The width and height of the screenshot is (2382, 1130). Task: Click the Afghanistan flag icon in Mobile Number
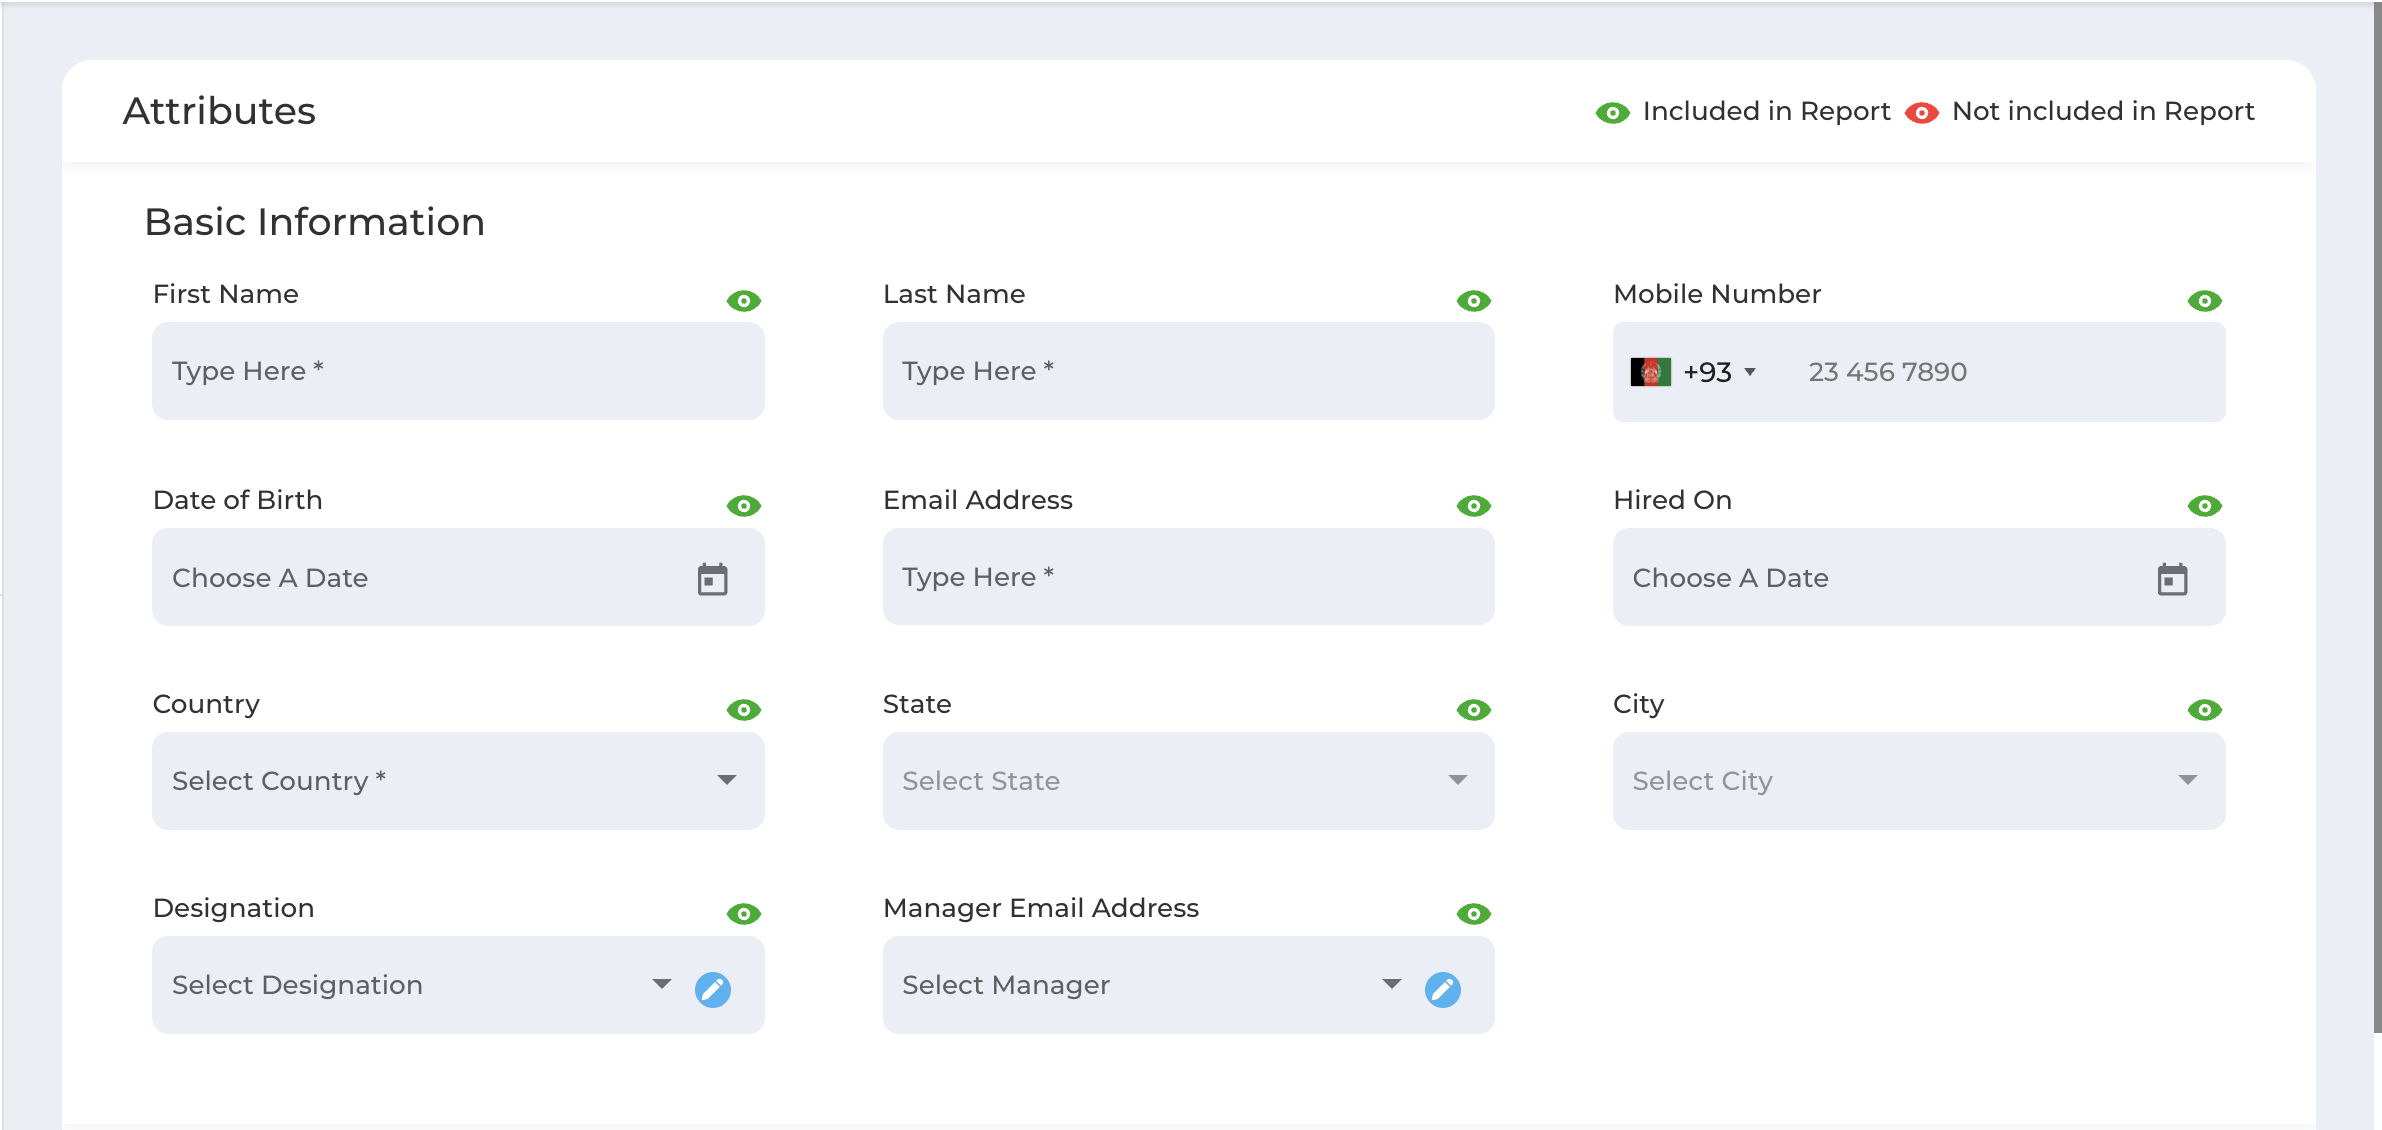(1650, 372)
